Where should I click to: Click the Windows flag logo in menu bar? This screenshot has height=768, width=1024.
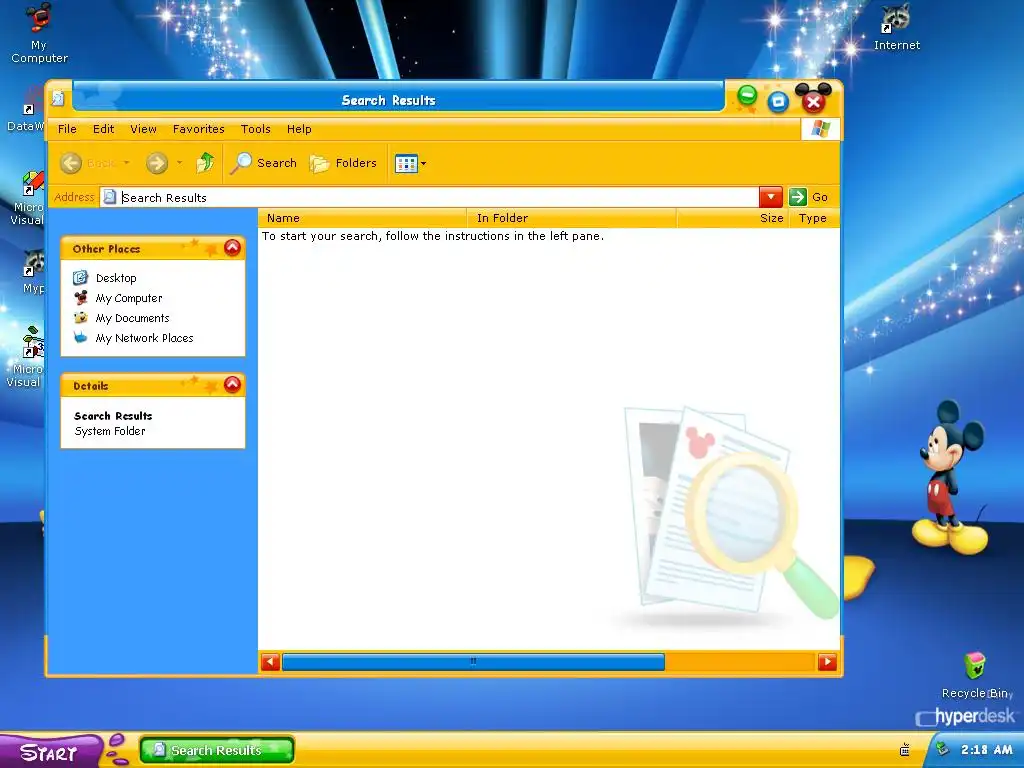[820, 129]
